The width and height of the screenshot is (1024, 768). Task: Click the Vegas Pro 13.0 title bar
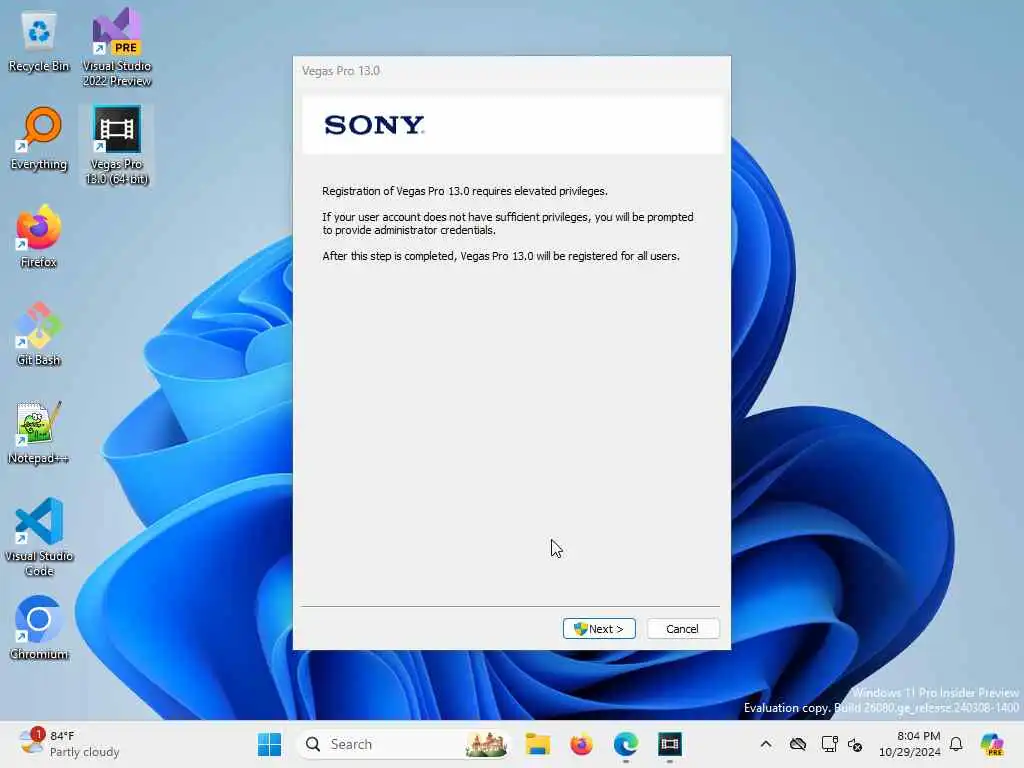tap(511, 71)
